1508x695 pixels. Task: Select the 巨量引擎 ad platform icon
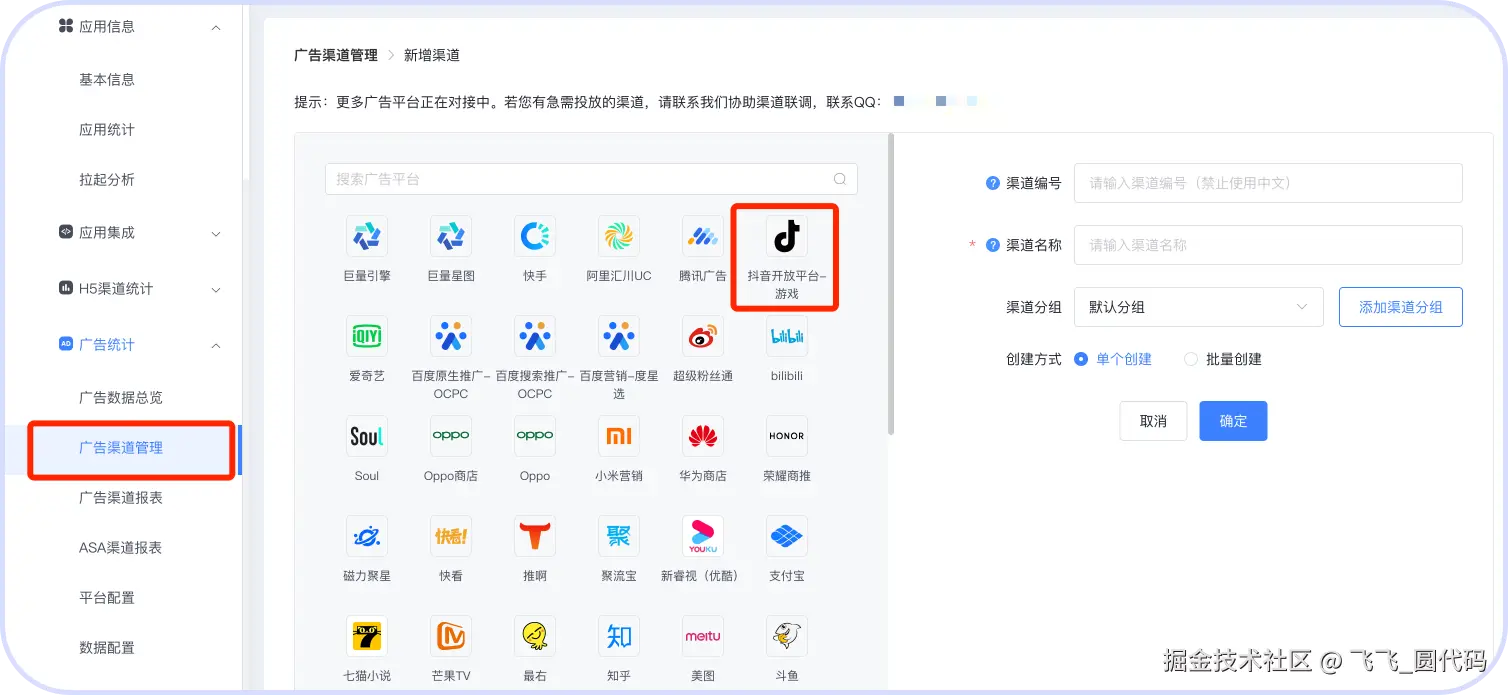pyautogui.click(x=367, y=236)
